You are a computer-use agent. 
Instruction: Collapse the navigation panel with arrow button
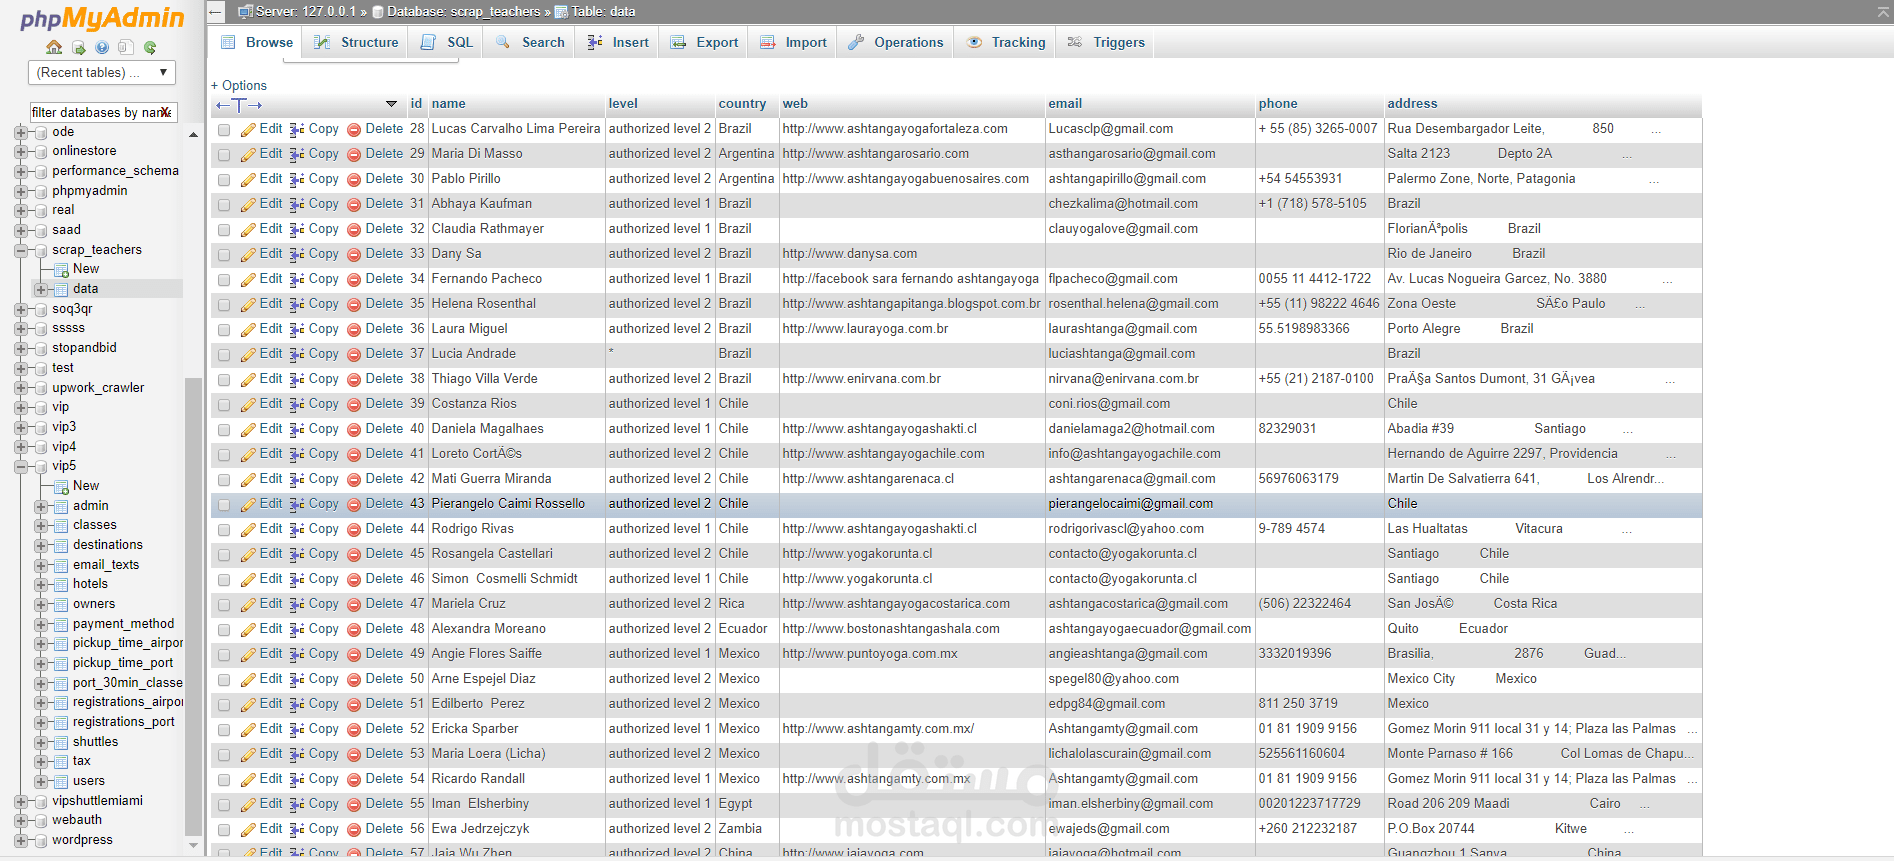[216, 12]
